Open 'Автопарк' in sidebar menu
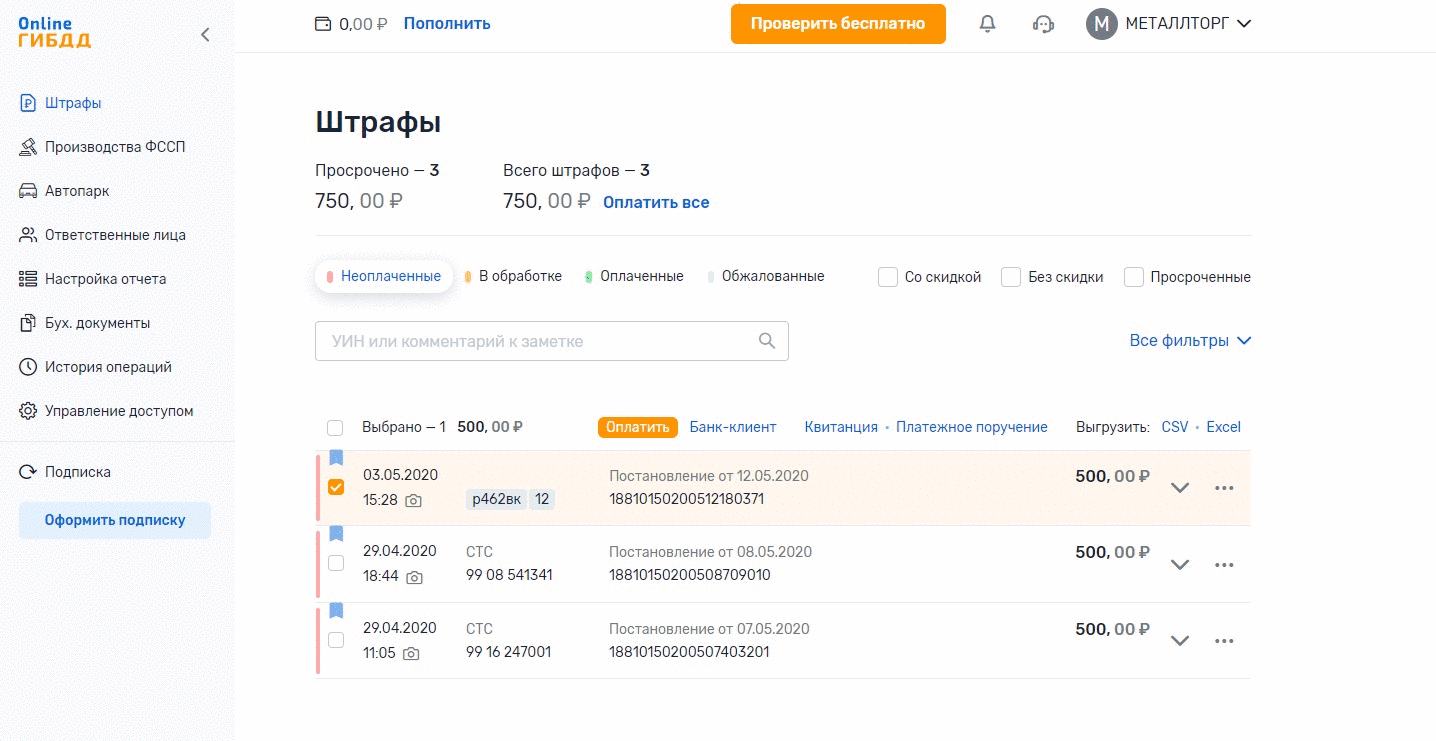1436x741 pixels. coord(77,191)
